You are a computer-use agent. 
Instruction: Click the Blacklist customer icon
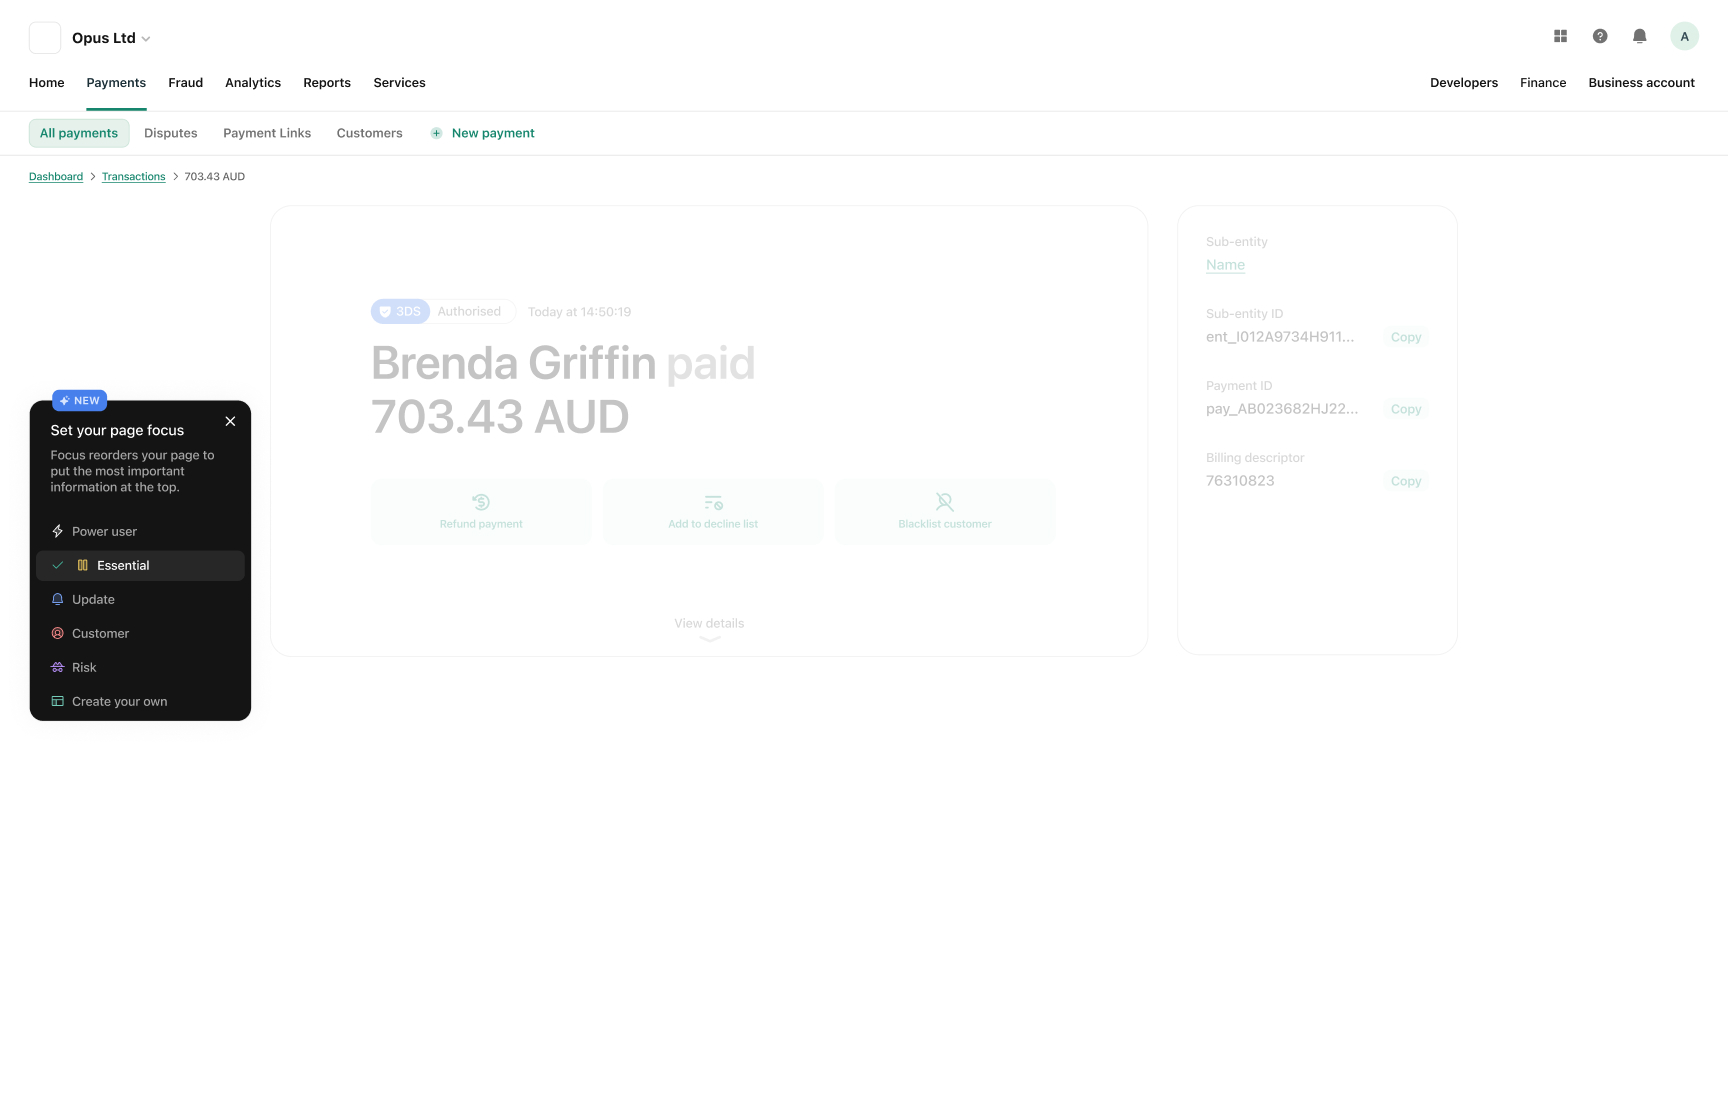coord(945,502)
